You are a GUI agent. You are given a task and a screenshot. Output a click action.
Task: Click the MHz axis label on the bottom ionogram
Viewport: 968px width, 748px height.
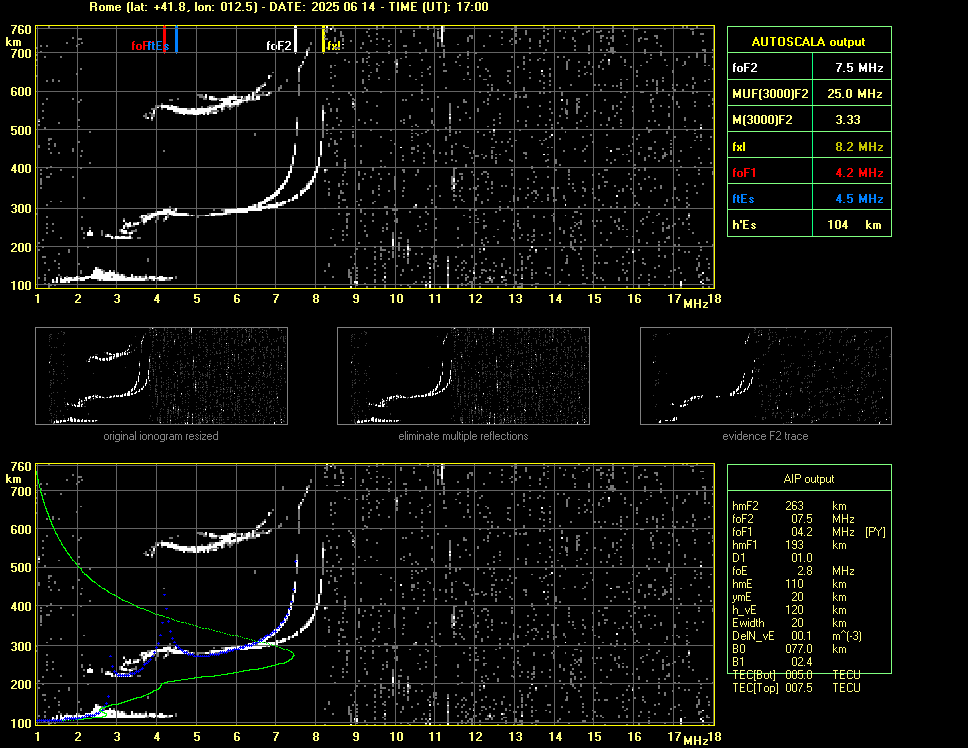tap(696, 740)
